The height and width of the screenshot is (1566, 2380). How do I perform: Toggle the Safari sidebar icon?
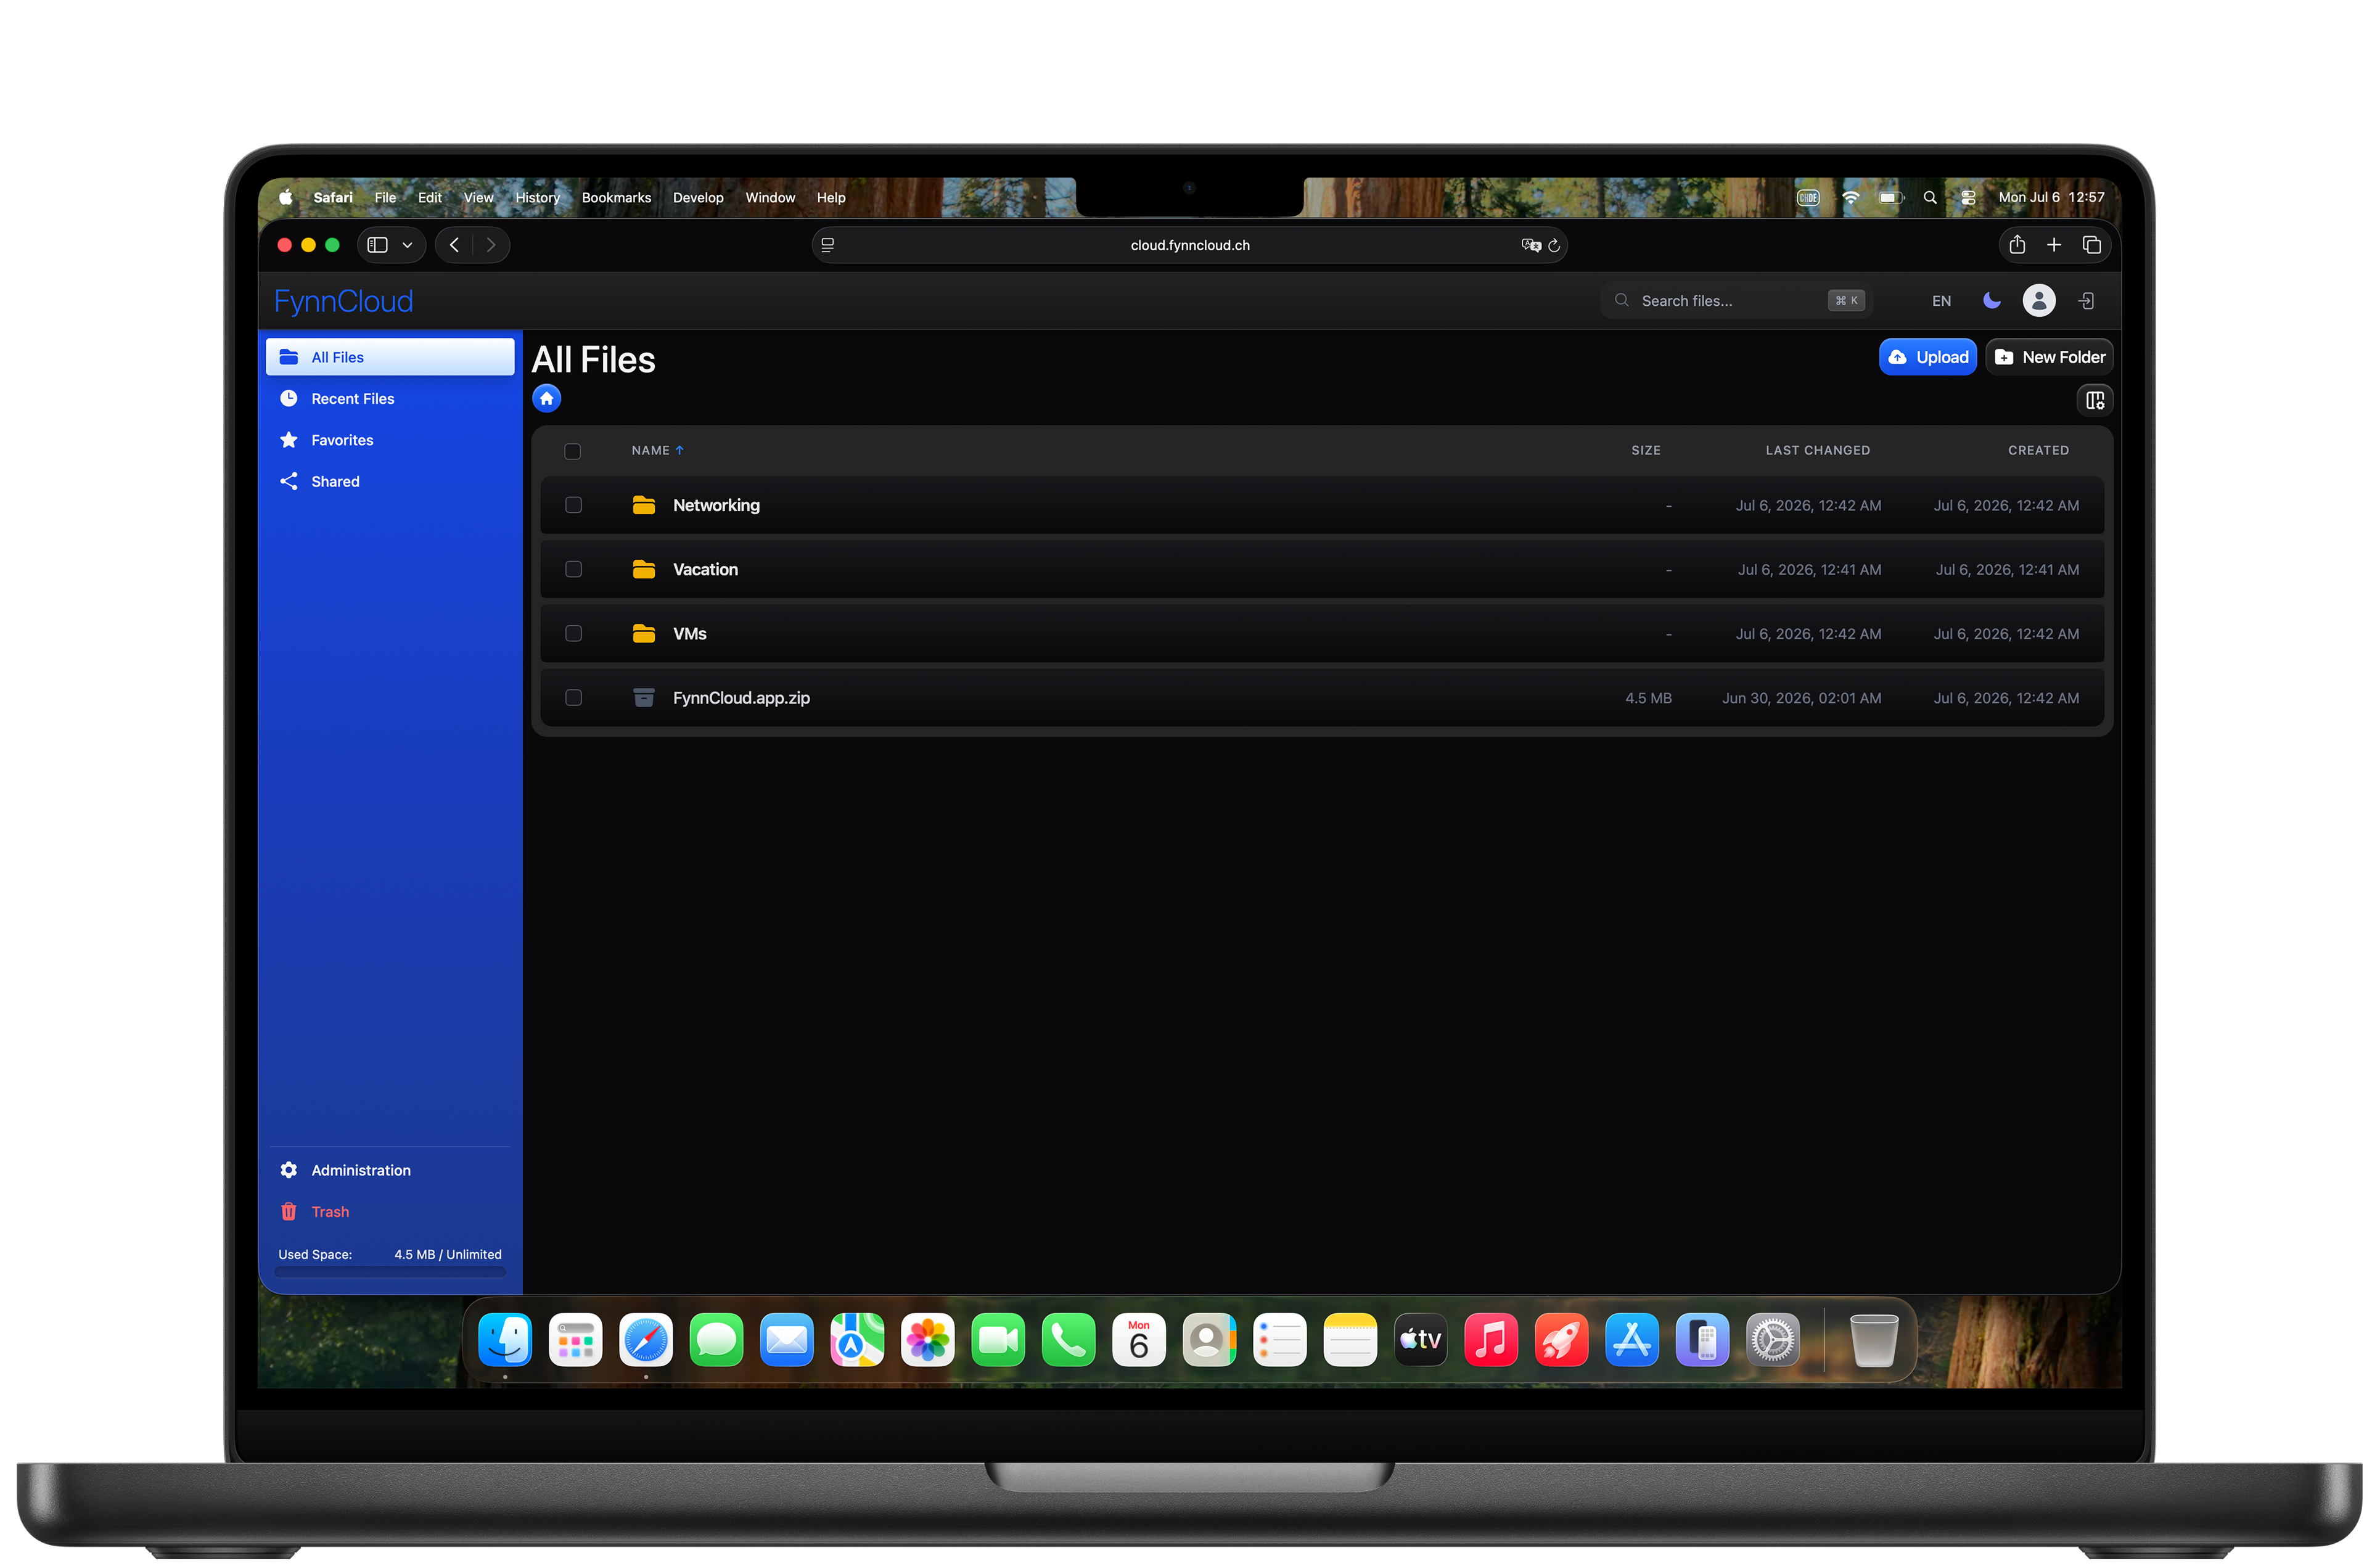tap(377, 245)
